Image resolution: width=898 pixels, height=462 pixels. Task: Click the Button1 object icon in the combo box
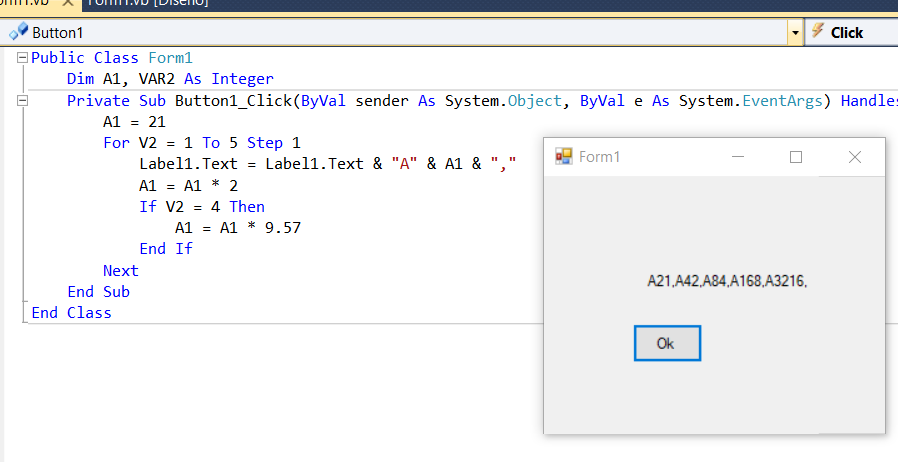(x=18, y=32)
